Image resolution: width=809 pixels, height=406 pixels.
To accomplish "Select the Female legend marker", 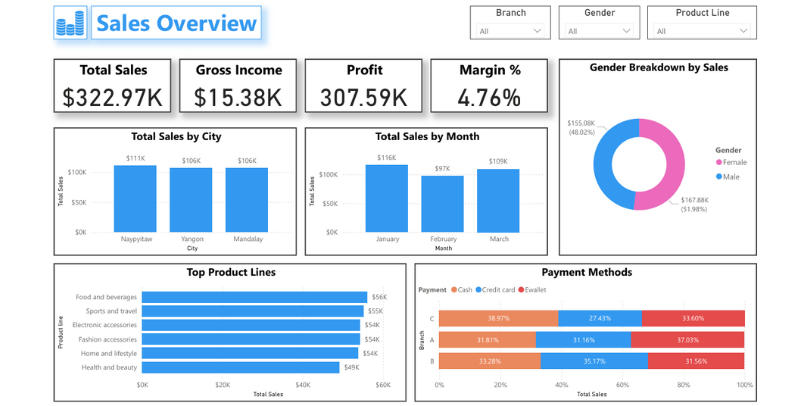I will 718,162.
